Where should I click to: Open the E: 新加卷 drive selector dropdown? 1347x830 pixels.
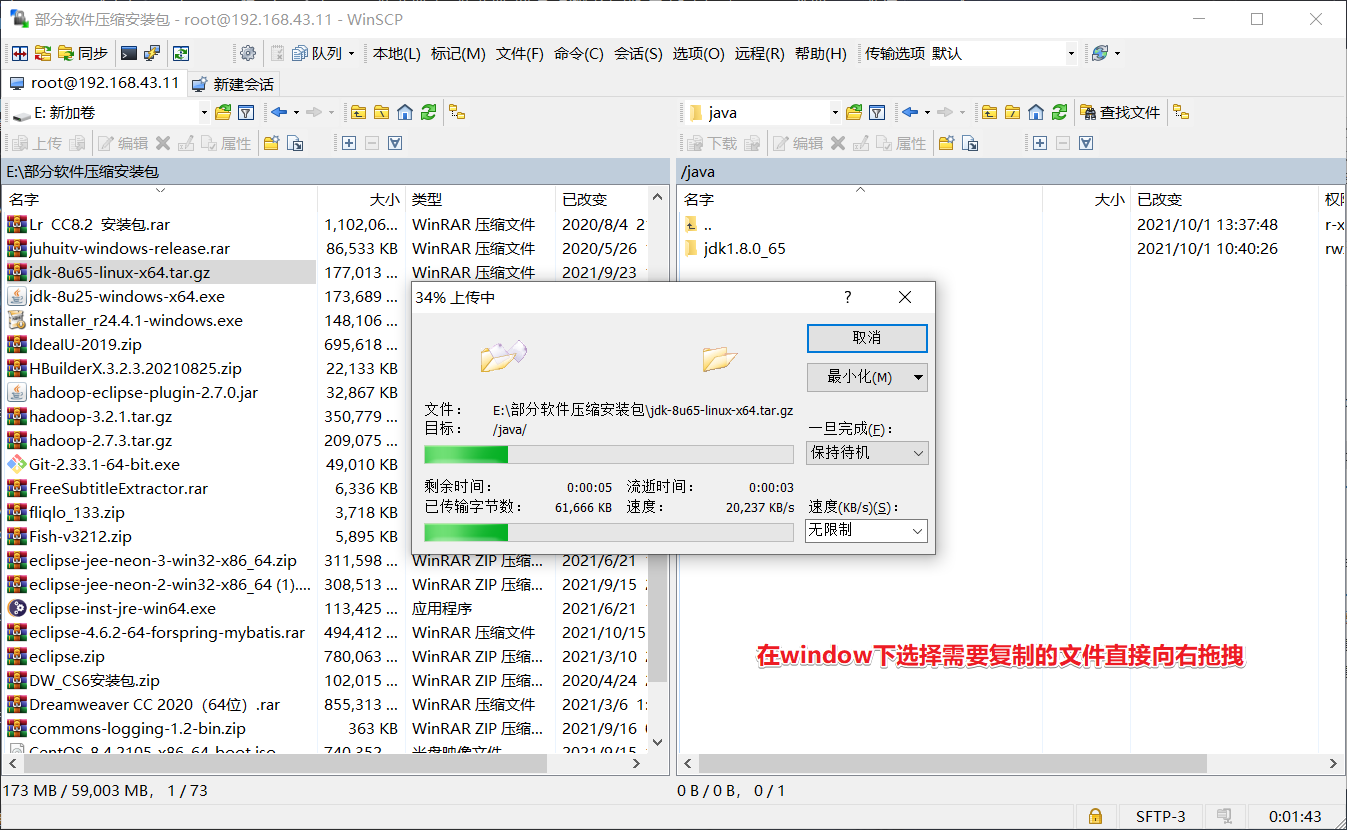coord(204,112)
